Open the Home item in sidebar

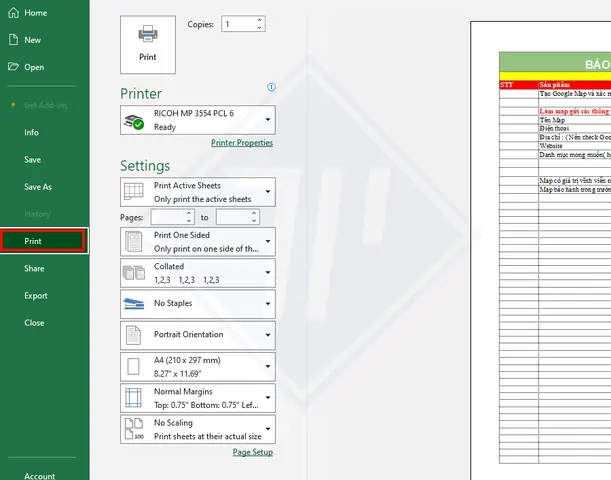(35, 13)
